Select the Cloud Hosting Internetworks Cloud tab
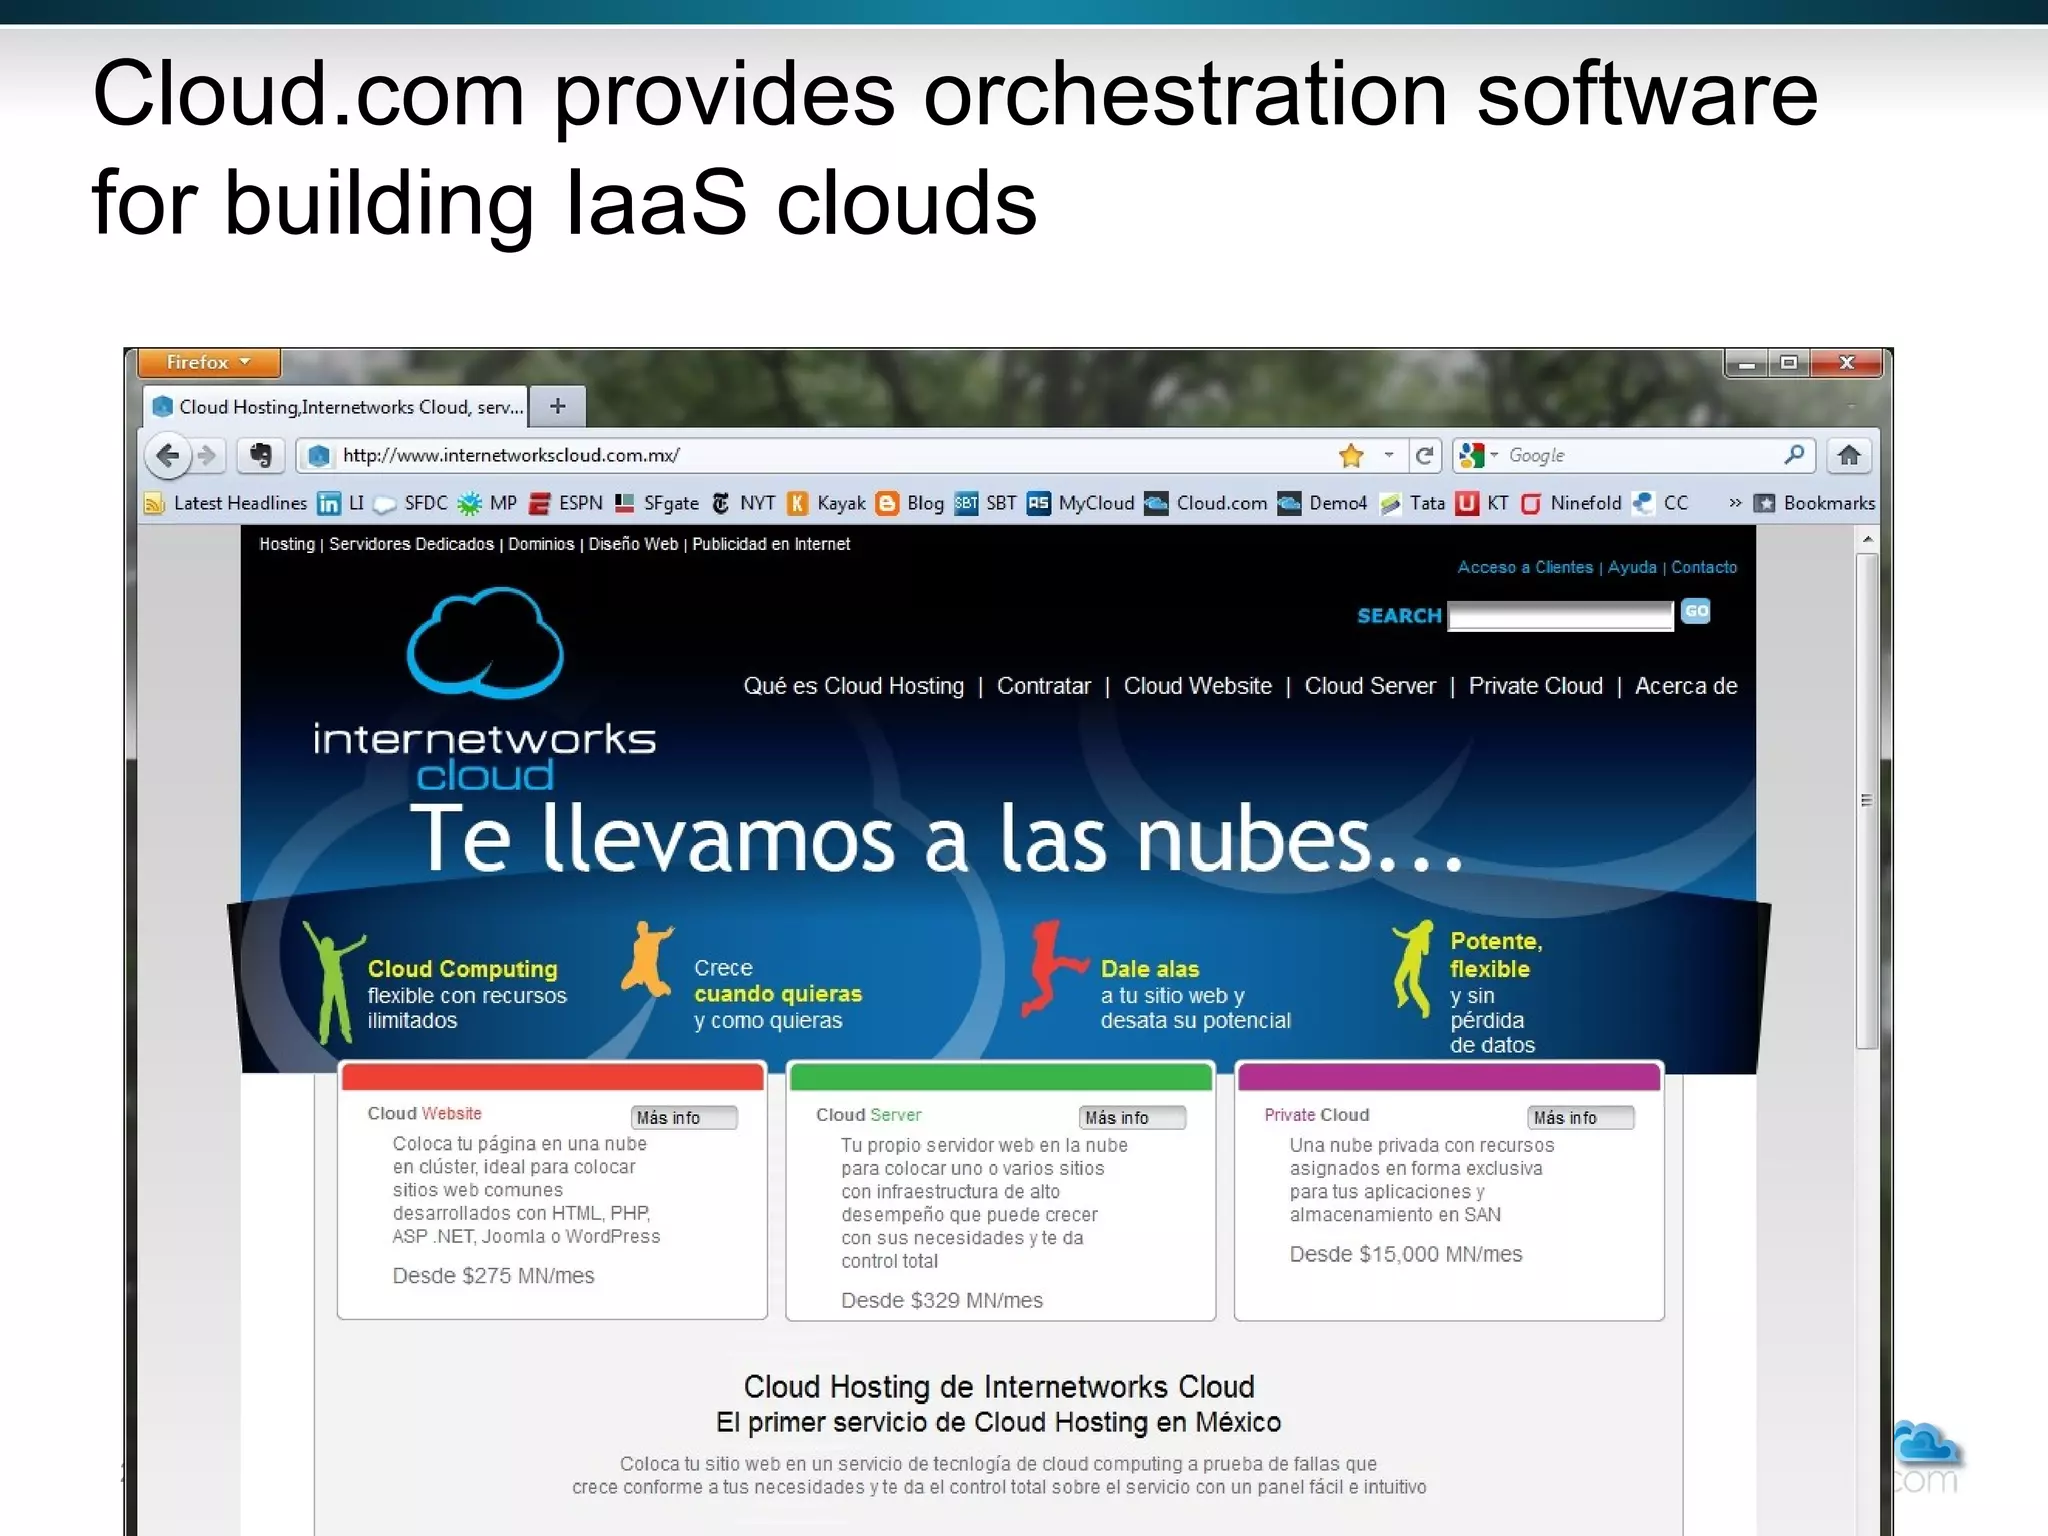The width and height of the screenshot is (2048, 1536). tap(335, 407)
